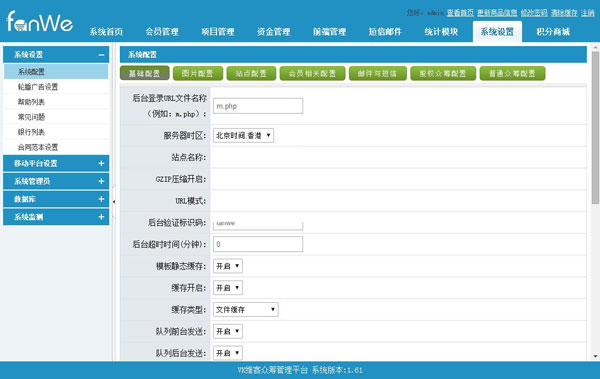Image resolution: width=600 pixels, height=379 pixels.
Task: Open the 短信邮件 top menu
Action: [x=385, y=32]
